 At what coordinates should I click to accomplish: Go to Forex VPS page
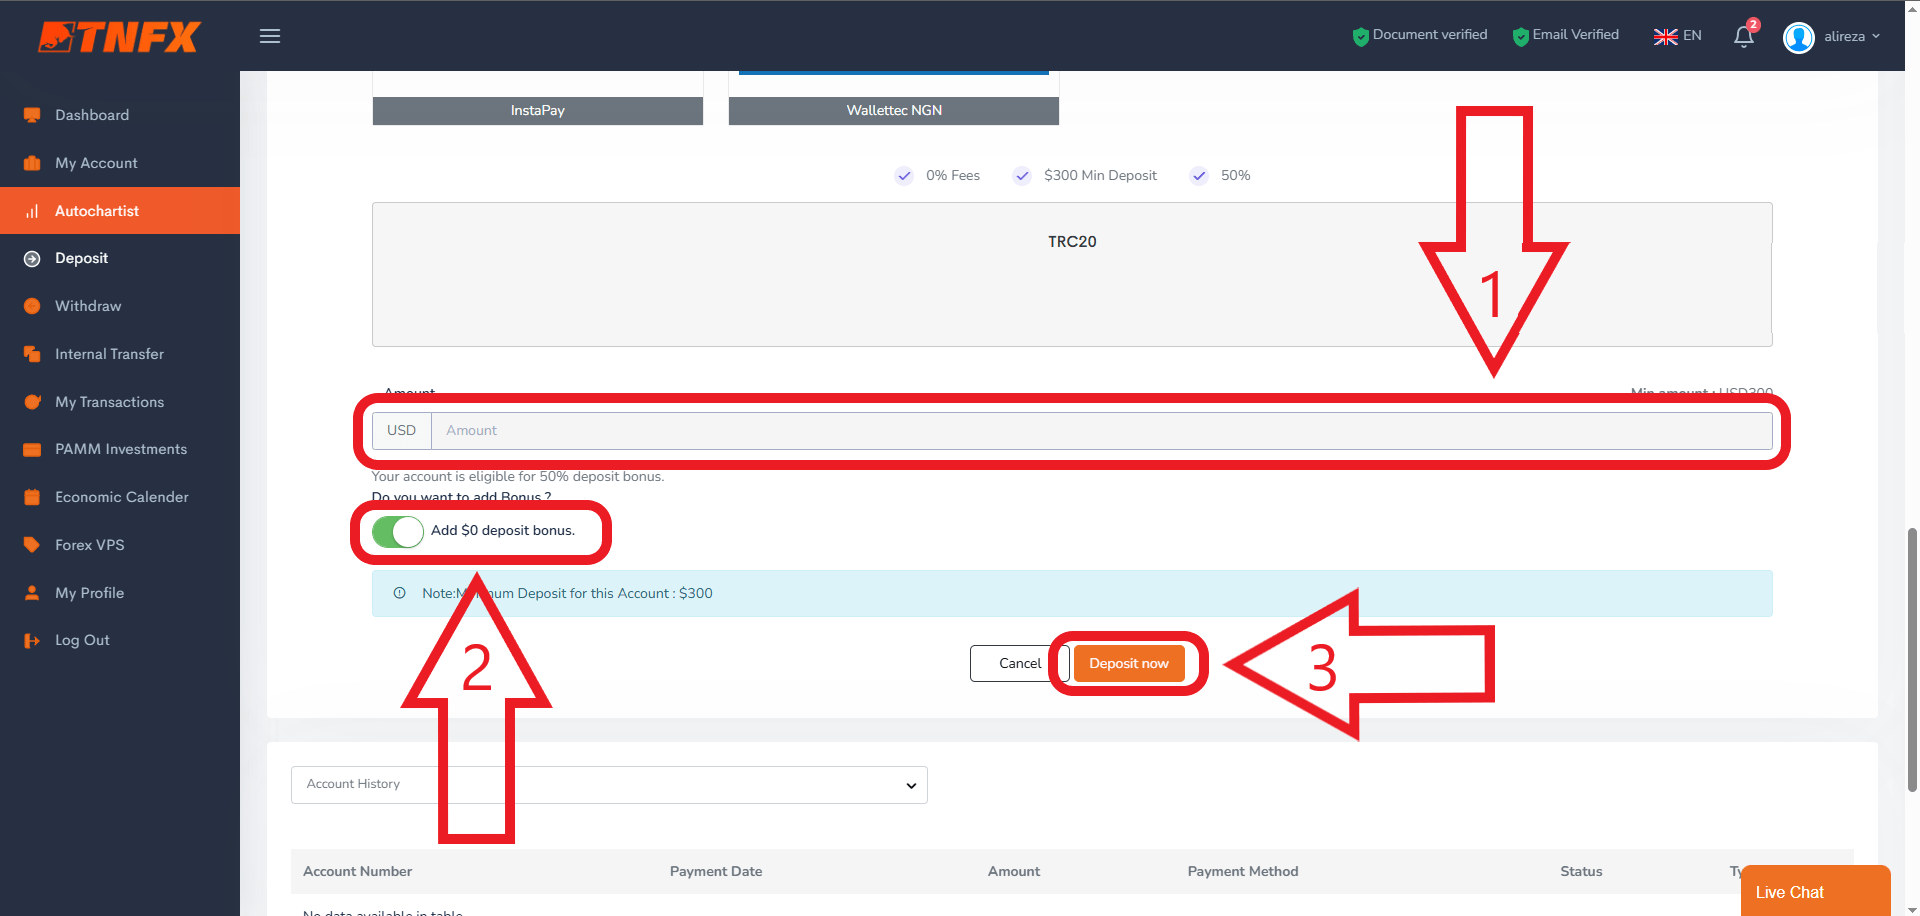coord(90,545)
